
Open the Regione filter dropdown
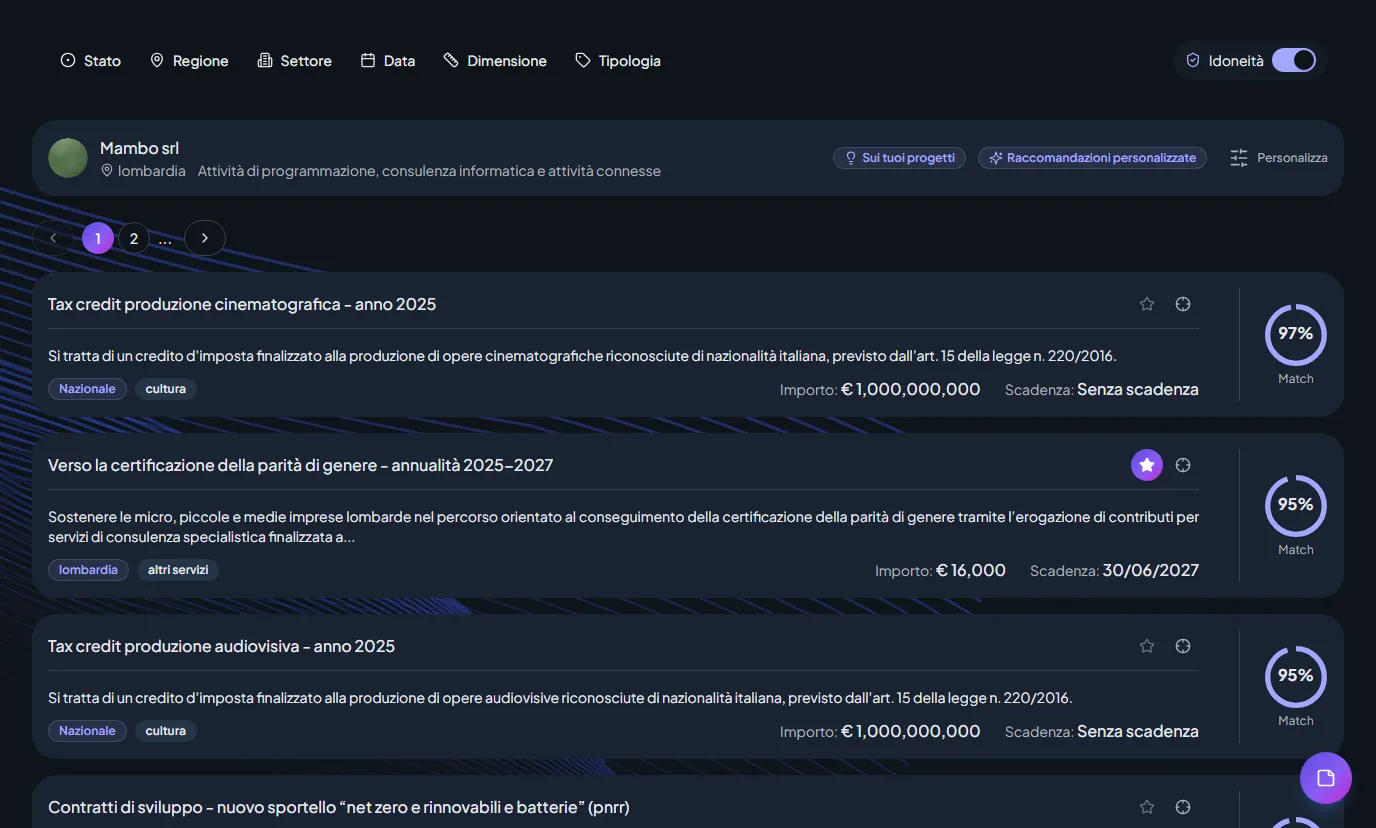(189, 61)
